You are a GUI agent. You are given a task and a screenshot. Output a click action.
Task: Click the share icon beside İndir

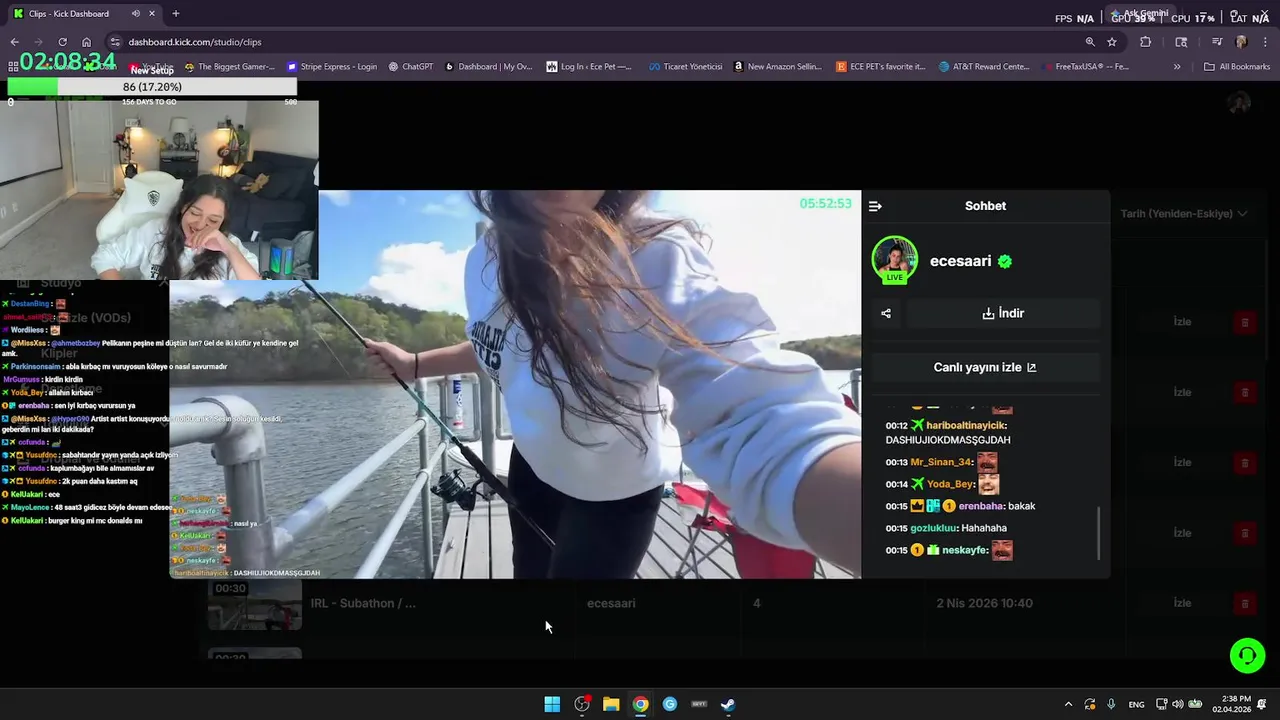point(886,313)
